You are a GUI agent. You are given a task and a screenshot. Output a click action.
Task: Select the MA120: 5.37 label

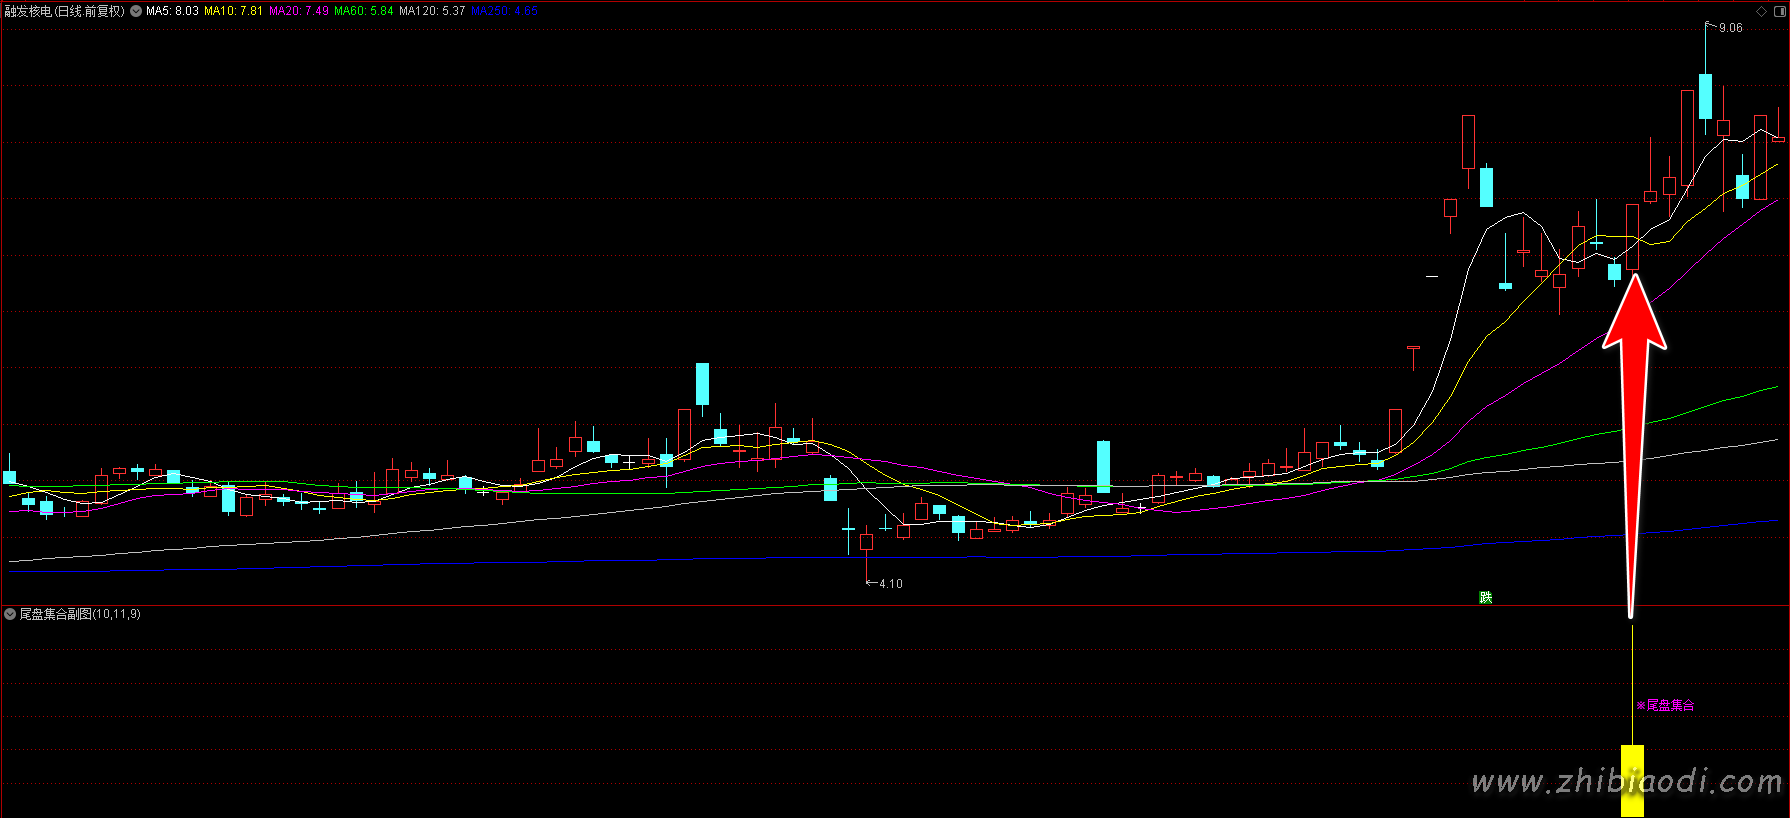[x=432, y=11]
